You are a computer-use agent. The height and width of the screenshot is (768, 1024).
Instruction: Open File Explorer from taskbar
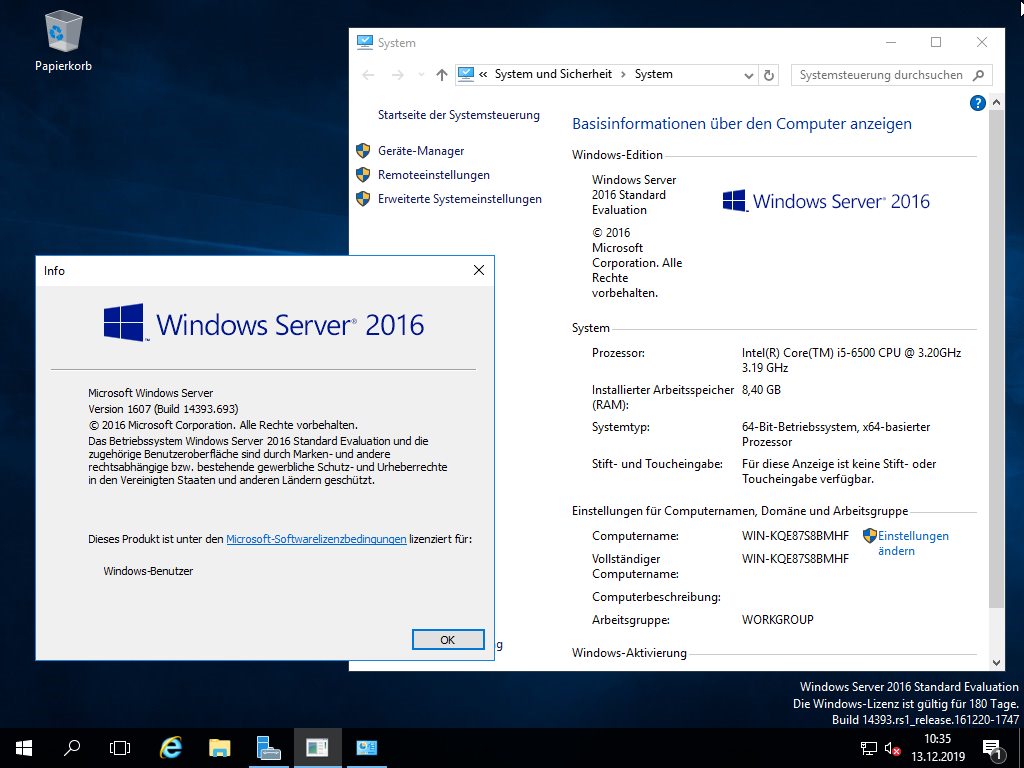(x=219, y=748)
